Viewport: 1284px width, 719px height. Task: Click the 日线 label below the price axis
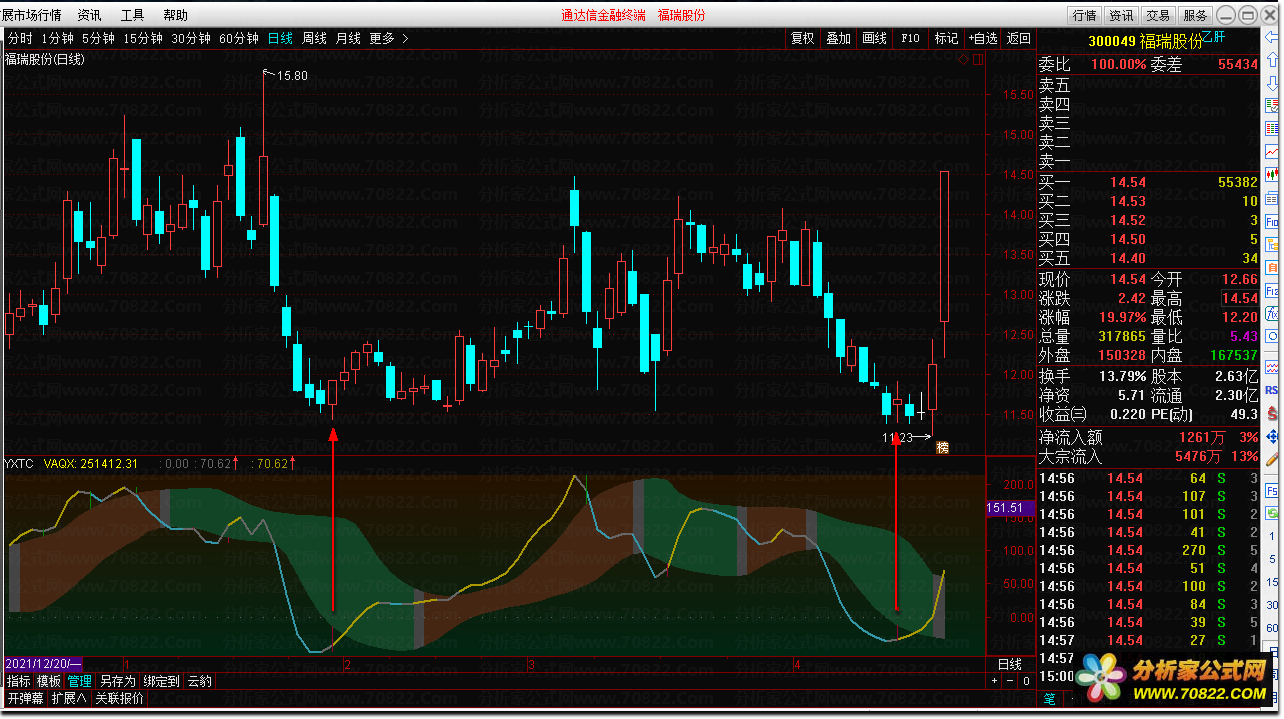point(1010,664)
